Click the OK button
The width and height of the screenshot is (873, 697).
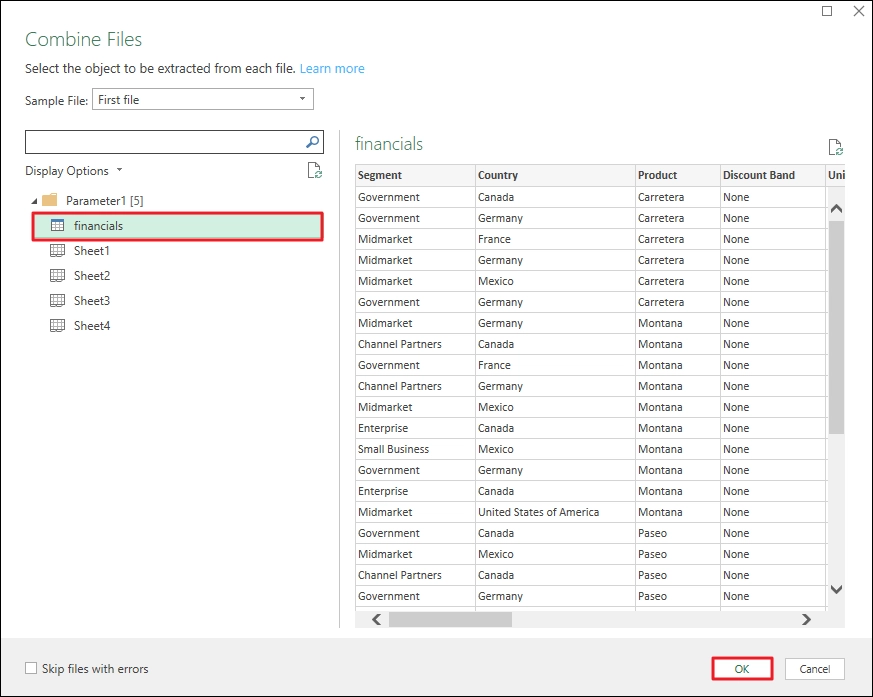coord(742,669)
